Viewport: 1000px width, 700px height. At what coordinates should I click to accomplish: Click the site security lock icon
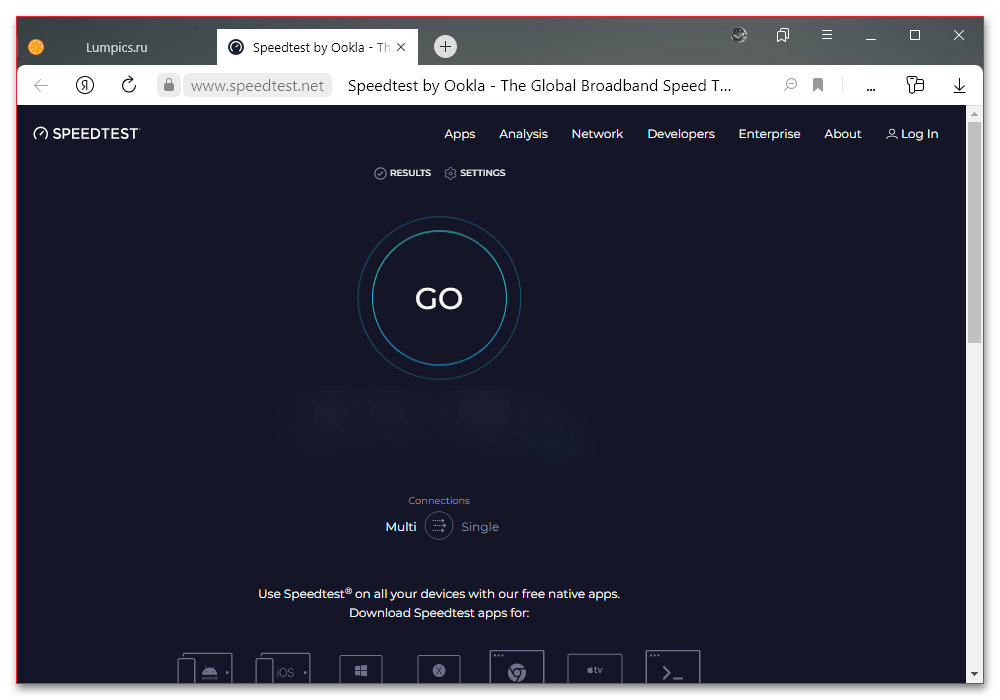click(x=168, y=85)
